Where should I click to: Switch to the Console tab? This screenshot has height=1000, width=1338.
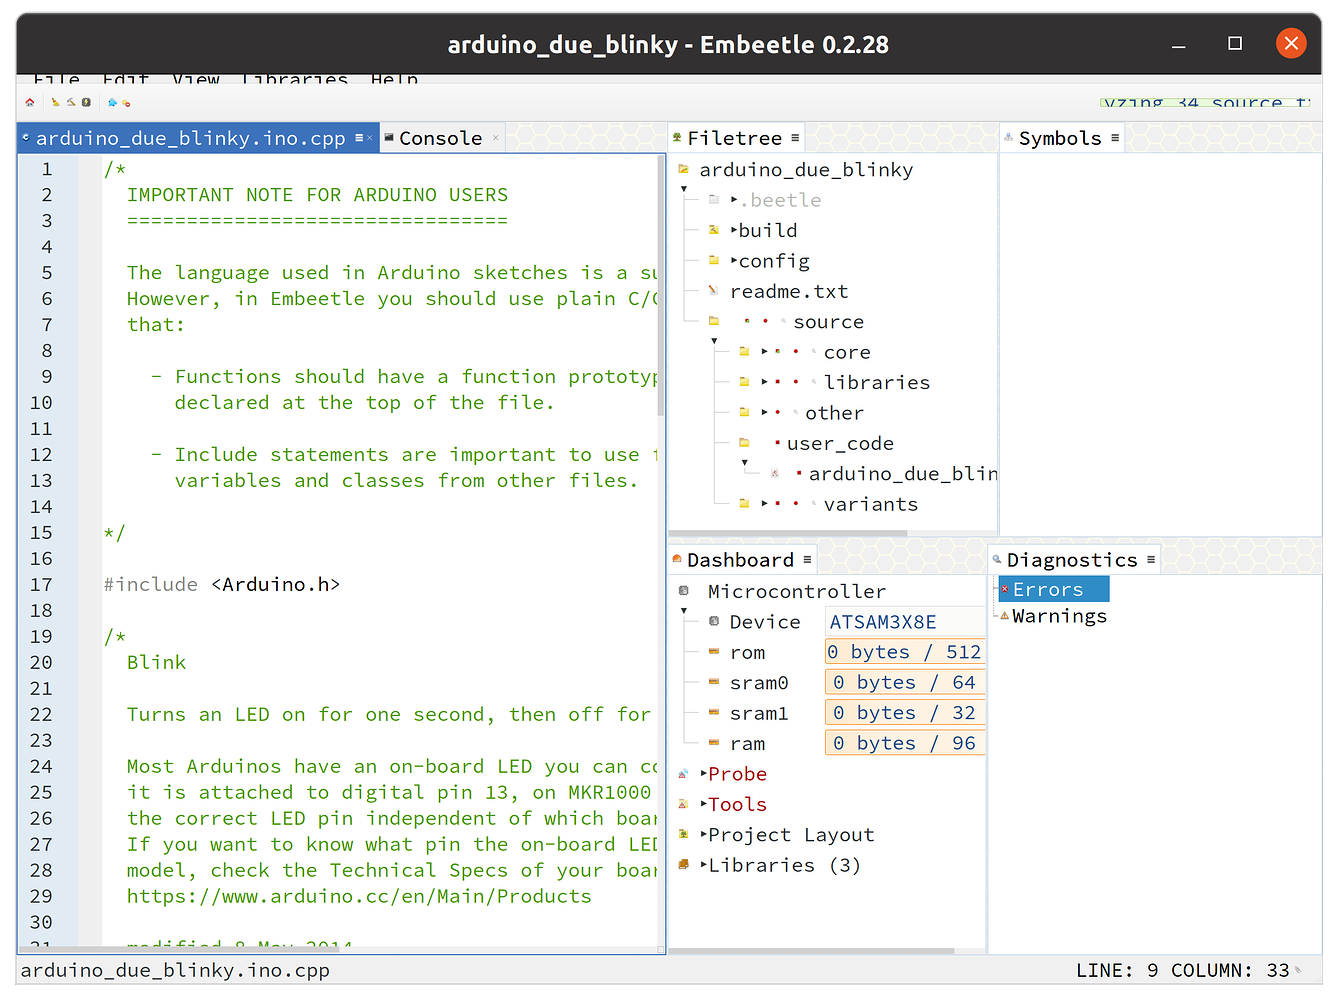(x=440, y=138)
